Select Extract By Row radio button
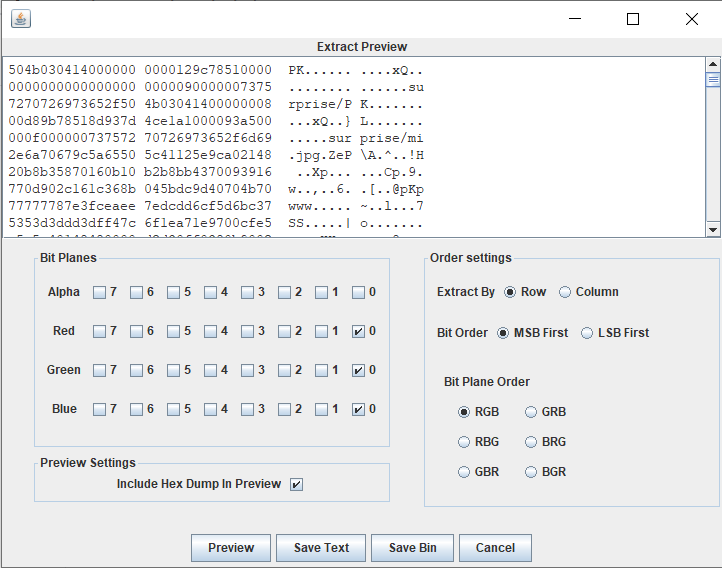The image size is (722, 568). pyautogui.click(x=510, y=292)
